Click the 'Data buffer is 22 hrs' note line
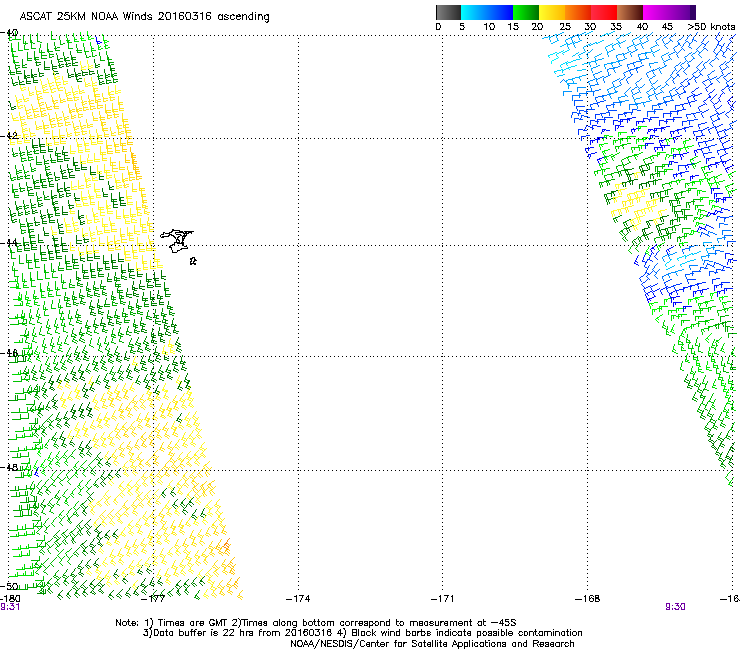Screen dimensions: 740x650 pyautogui.click(x=362, y=633)
